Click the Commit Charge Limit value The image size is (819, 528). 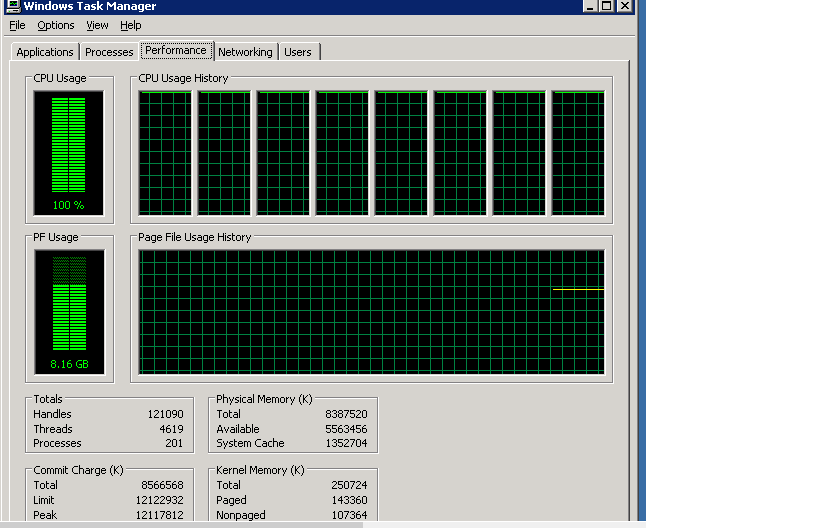click(163, 500)
